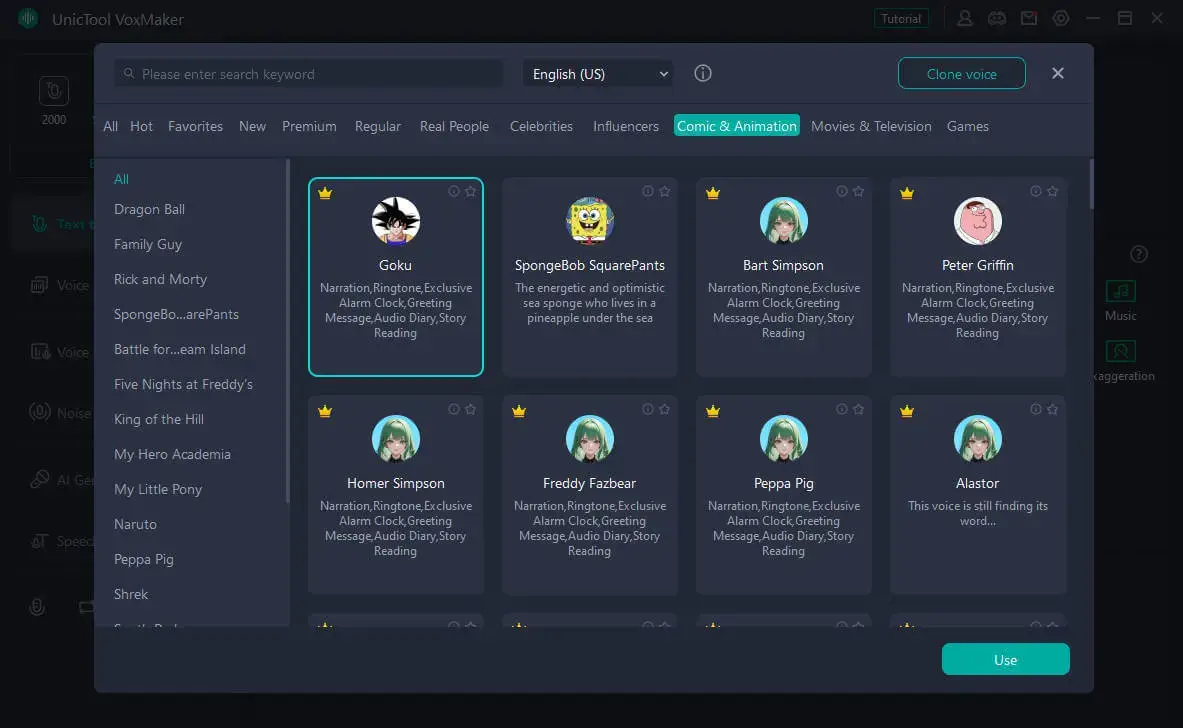Click the search magnifier icon
This screenshot has height=728, width=1183.
129,73
